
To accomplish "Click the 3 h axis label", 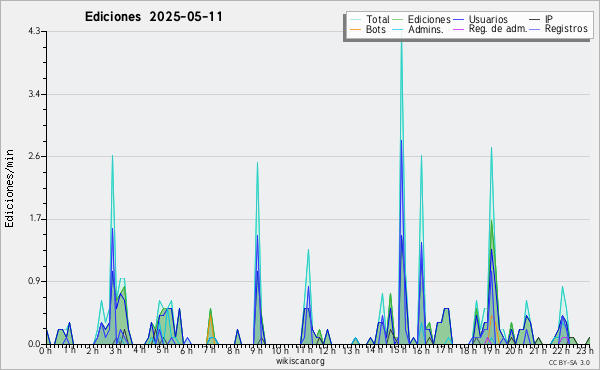I will click(115, 350).
